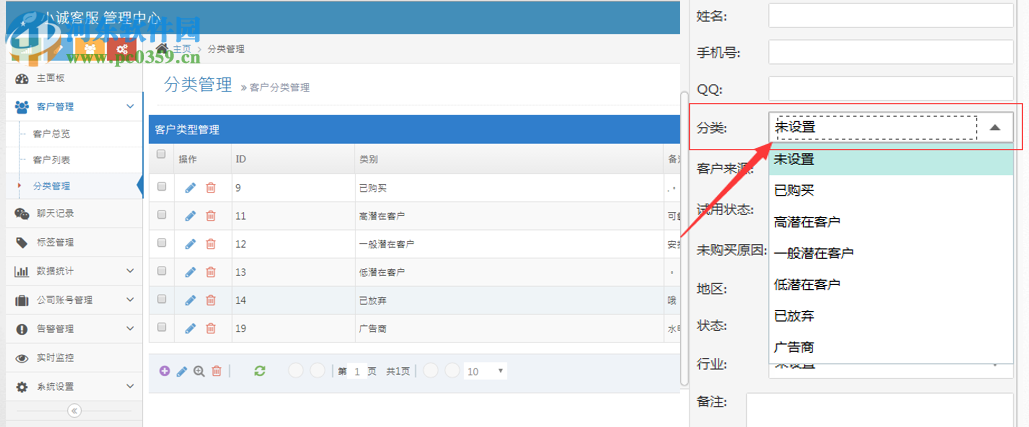Tick the checkbox for row ID 9

pyautogui.click(x=161, y=187)
